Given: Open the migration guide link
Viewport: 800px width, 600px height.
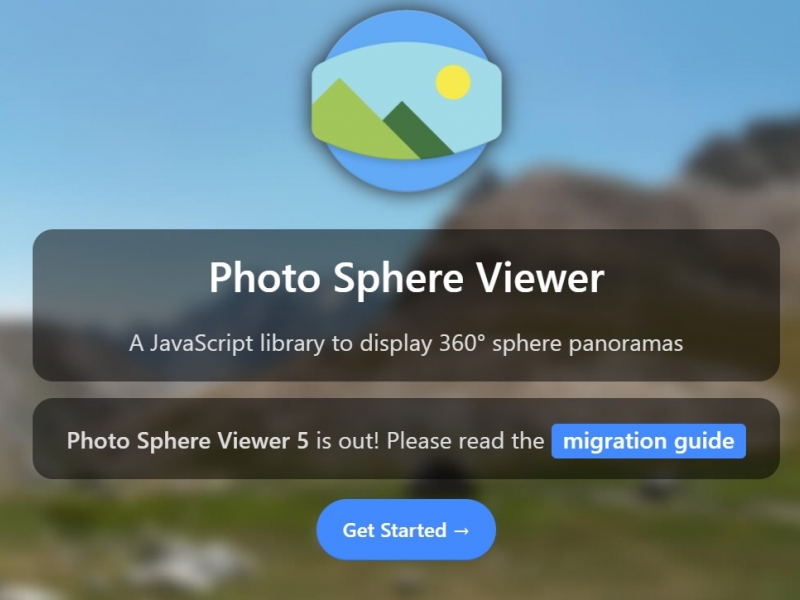Looking at the screenshot, I should pos(648,441).
